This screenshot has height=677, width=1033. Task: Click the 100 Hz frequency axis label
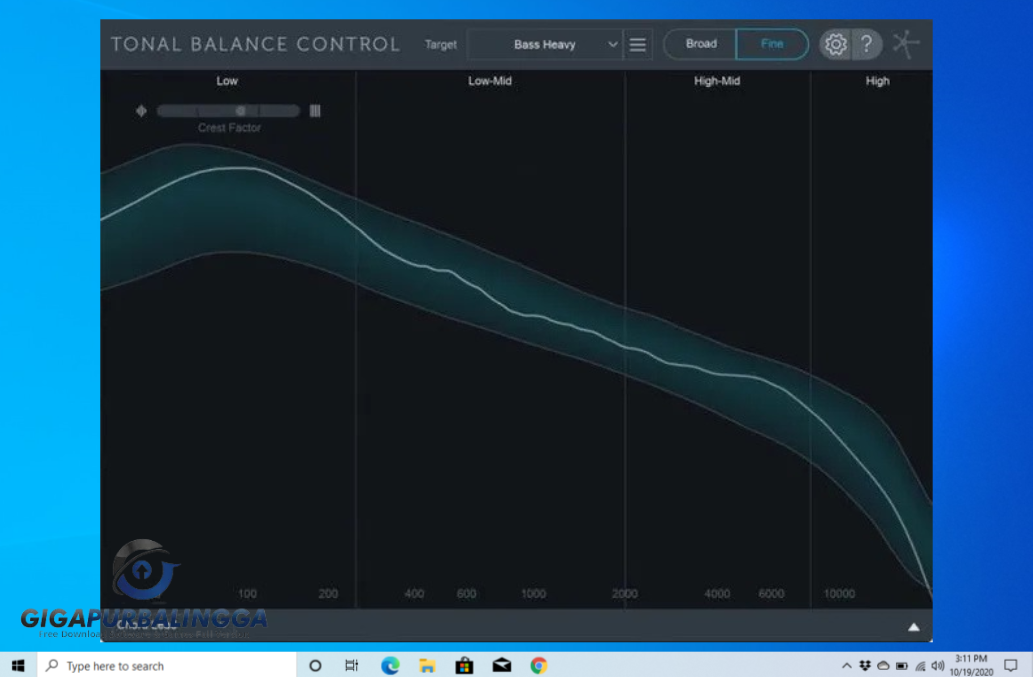(247, 593)
